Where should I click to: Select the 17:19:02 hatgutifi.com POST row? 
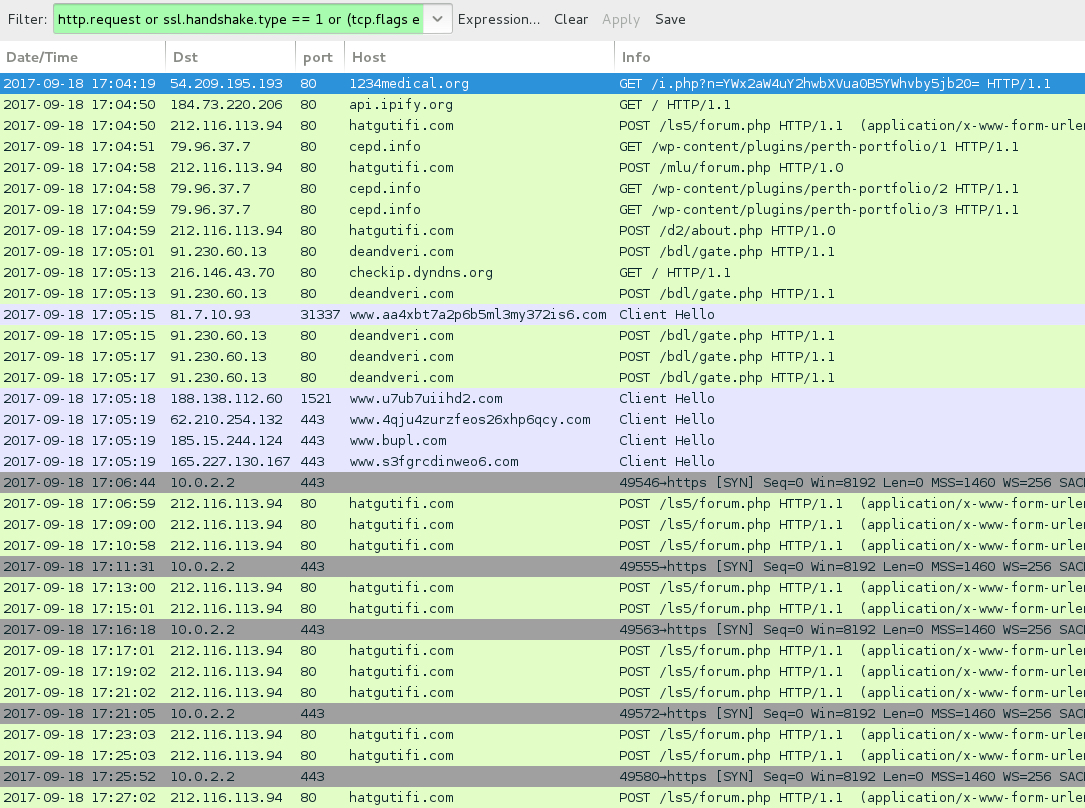[542, 671]
